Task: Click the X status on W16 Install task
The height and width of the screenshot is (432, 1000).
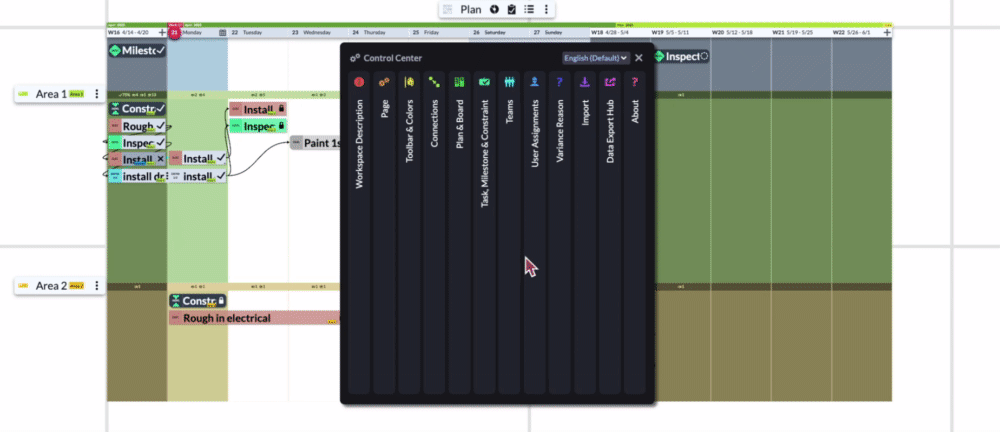Action: point(161,159)
